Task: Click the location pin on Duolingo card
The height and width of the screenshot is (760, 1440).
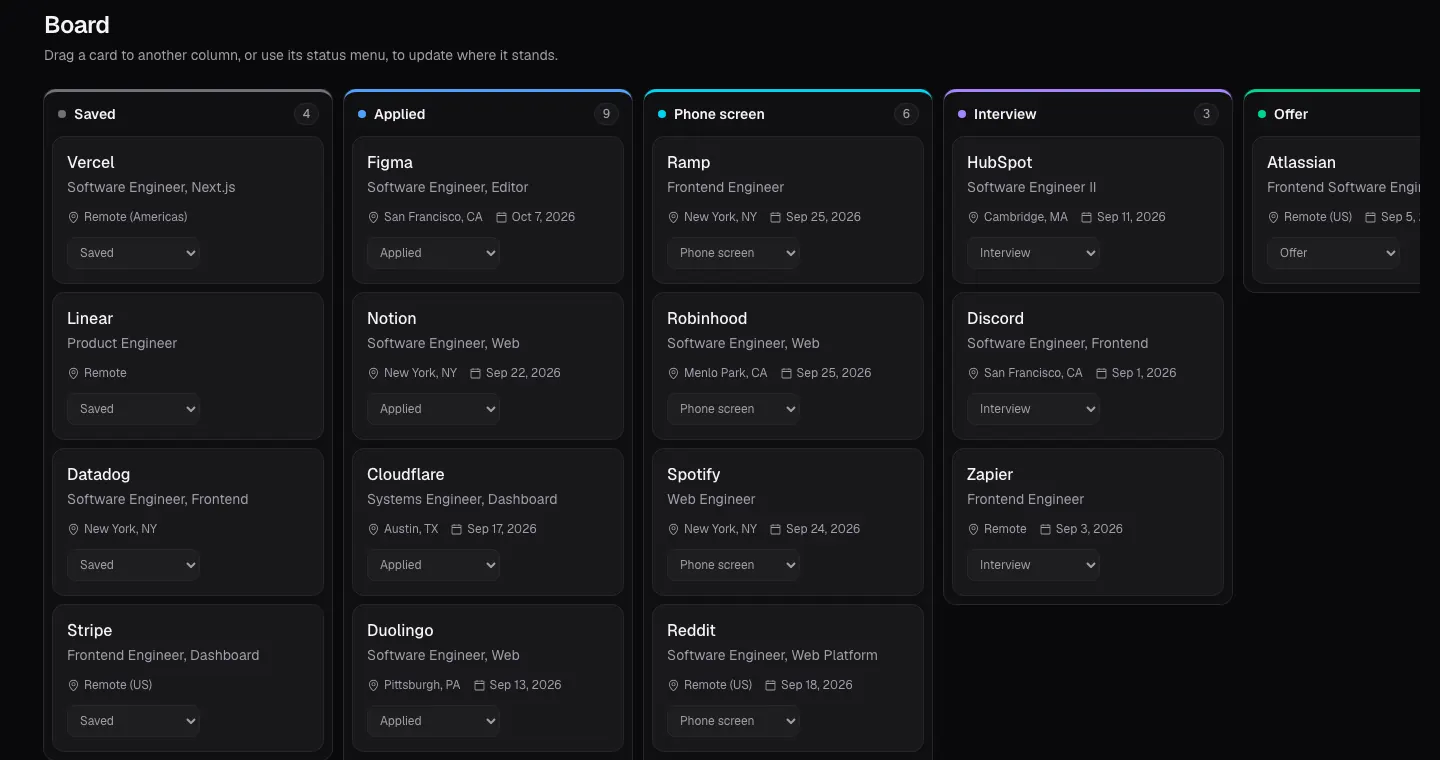Action: 373,685
